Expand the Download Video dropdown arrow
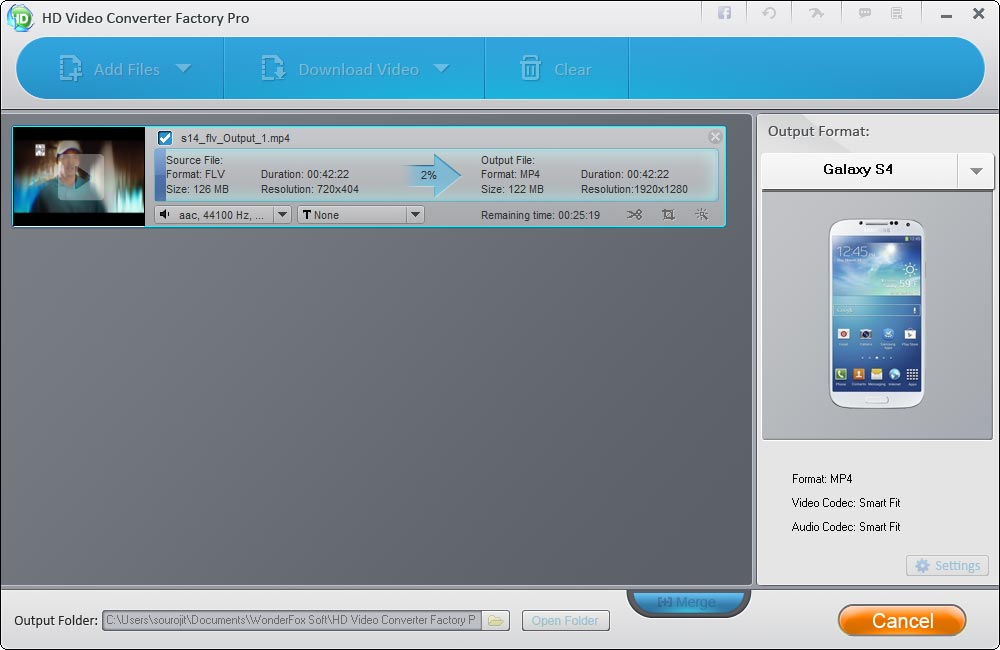The width and height of the screenshot is (1000, 650). pos(441,68)
